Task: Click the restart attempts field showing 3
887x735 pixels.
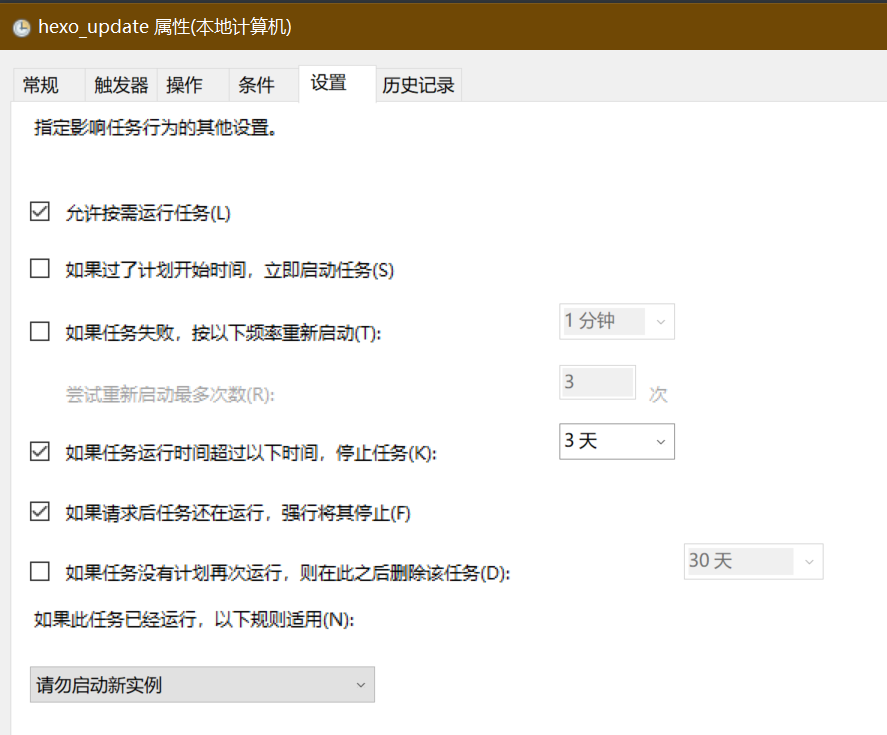Action: coord(597,382)
